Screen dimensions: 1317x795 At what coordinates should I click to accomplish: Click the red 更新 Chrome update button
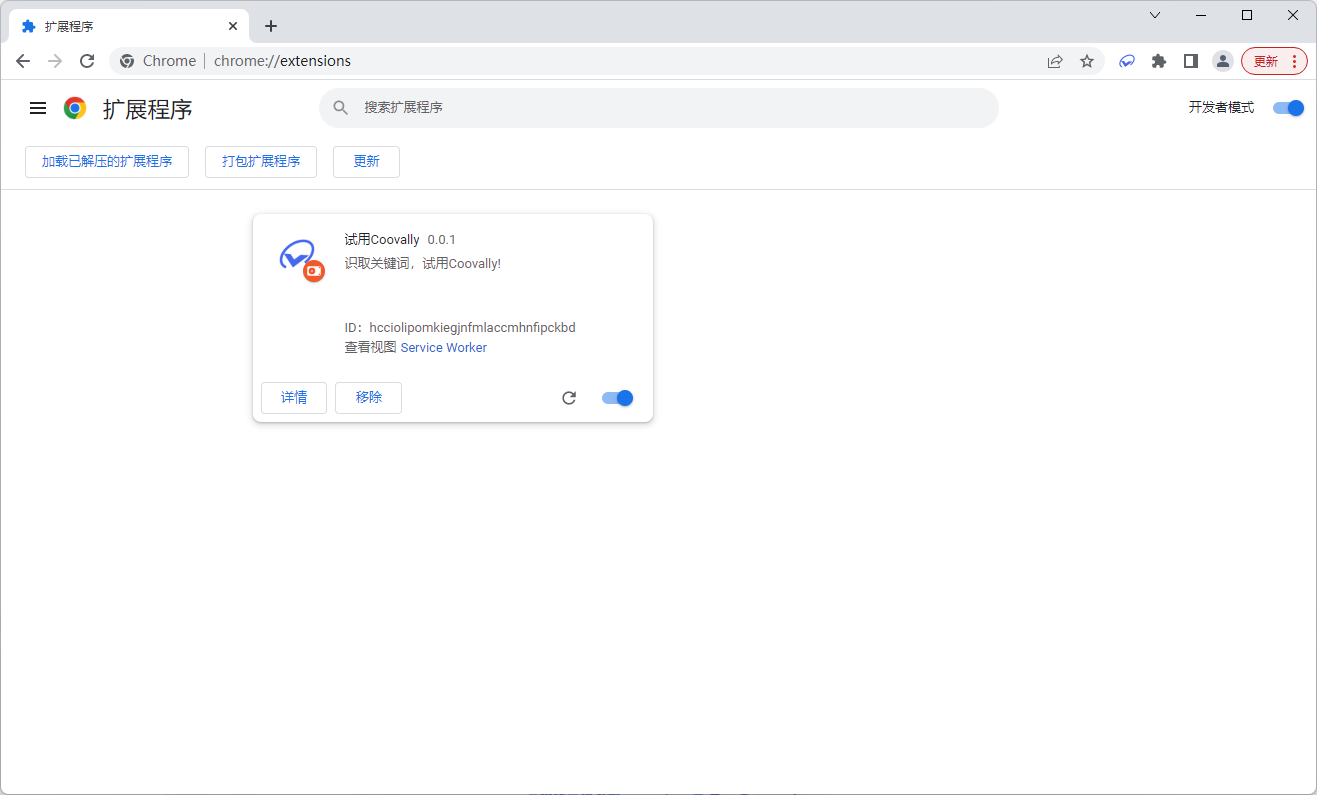(x=1274, y=61)
